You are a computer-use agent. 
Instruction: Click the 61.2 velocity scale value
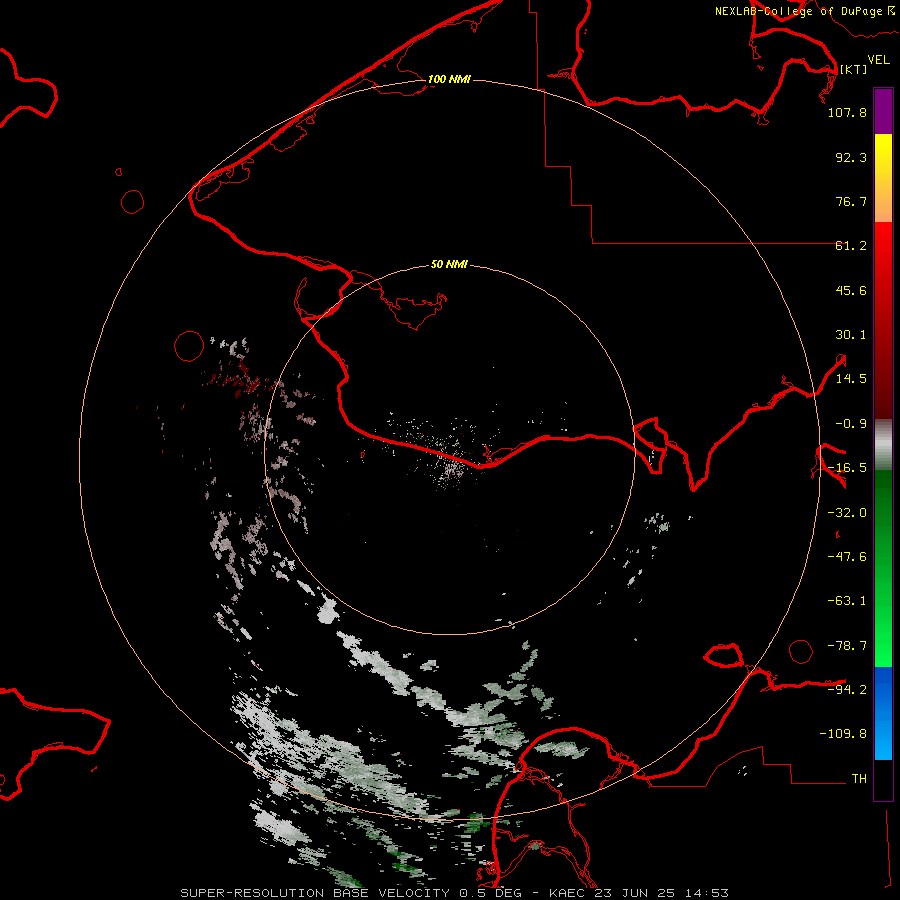(x=851, y=246)
